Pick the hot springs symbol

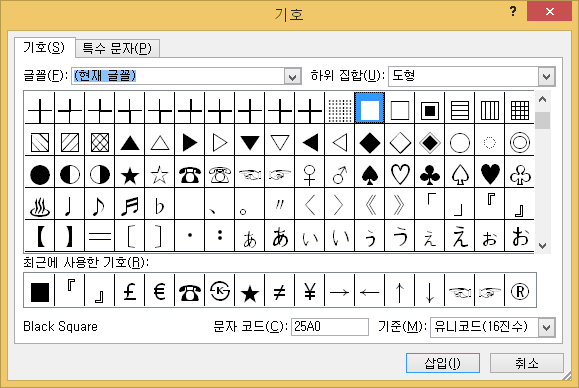[40, 206]
